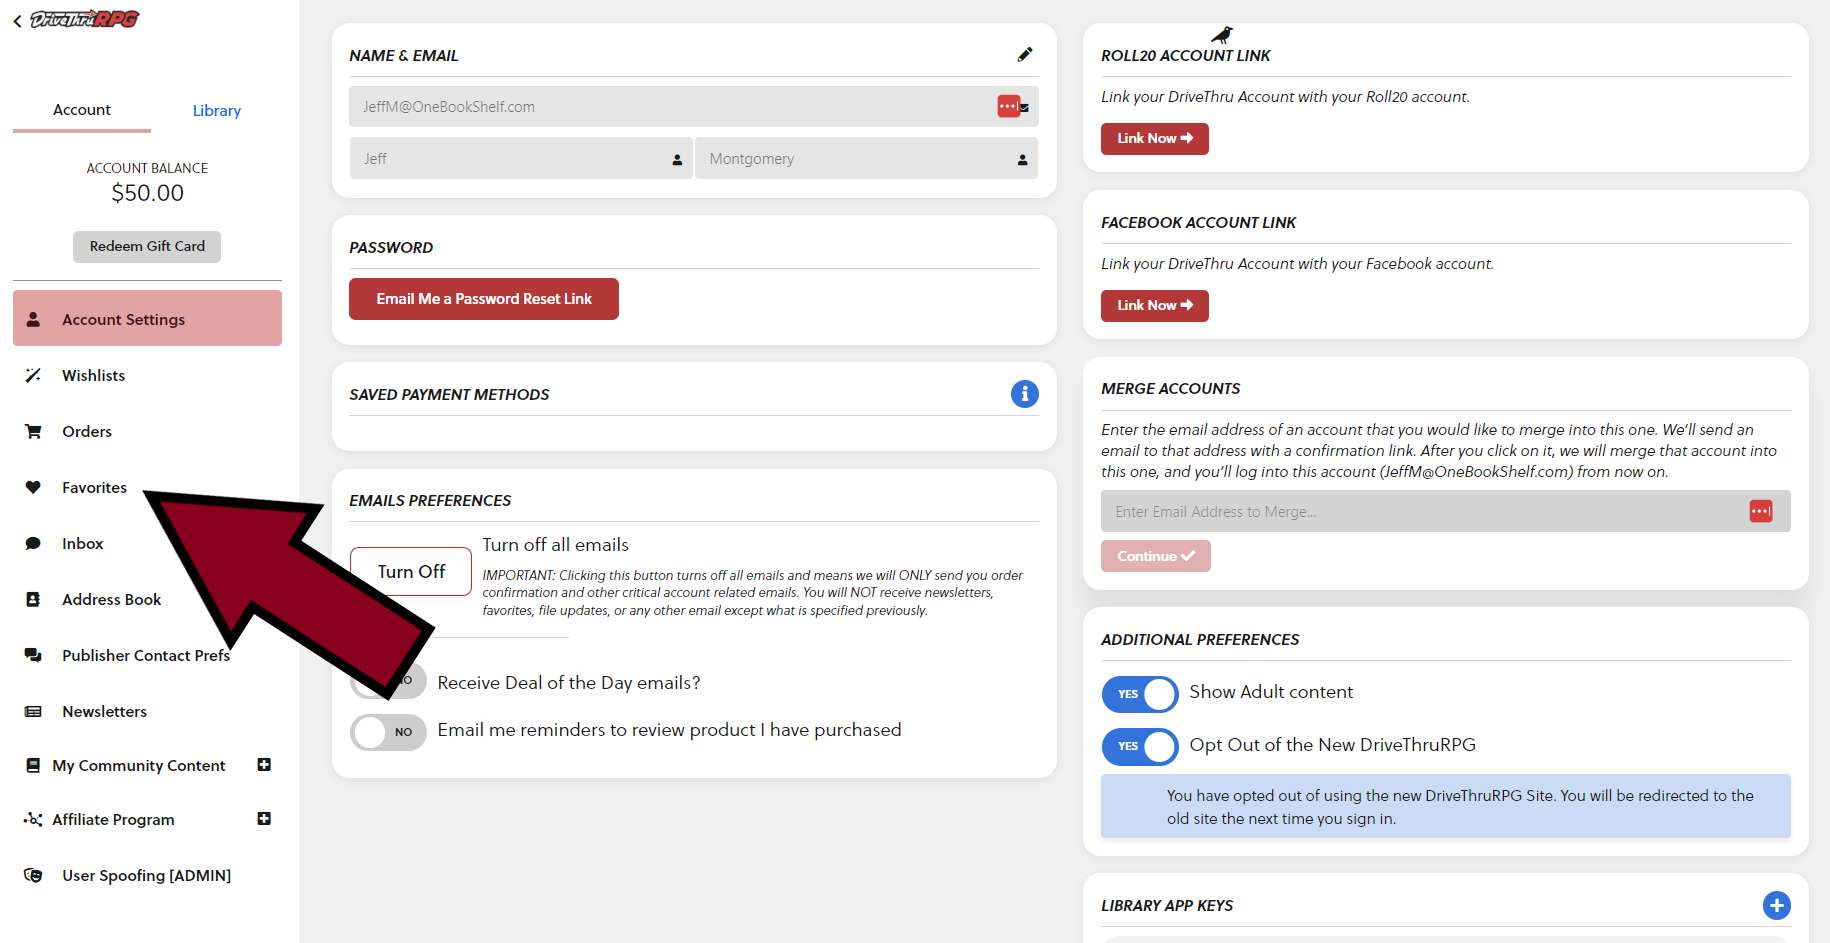Click the back arrow next to DriveThruRPG logo
Viewport: 1830px width, 943px height.
tap(17, 21)
